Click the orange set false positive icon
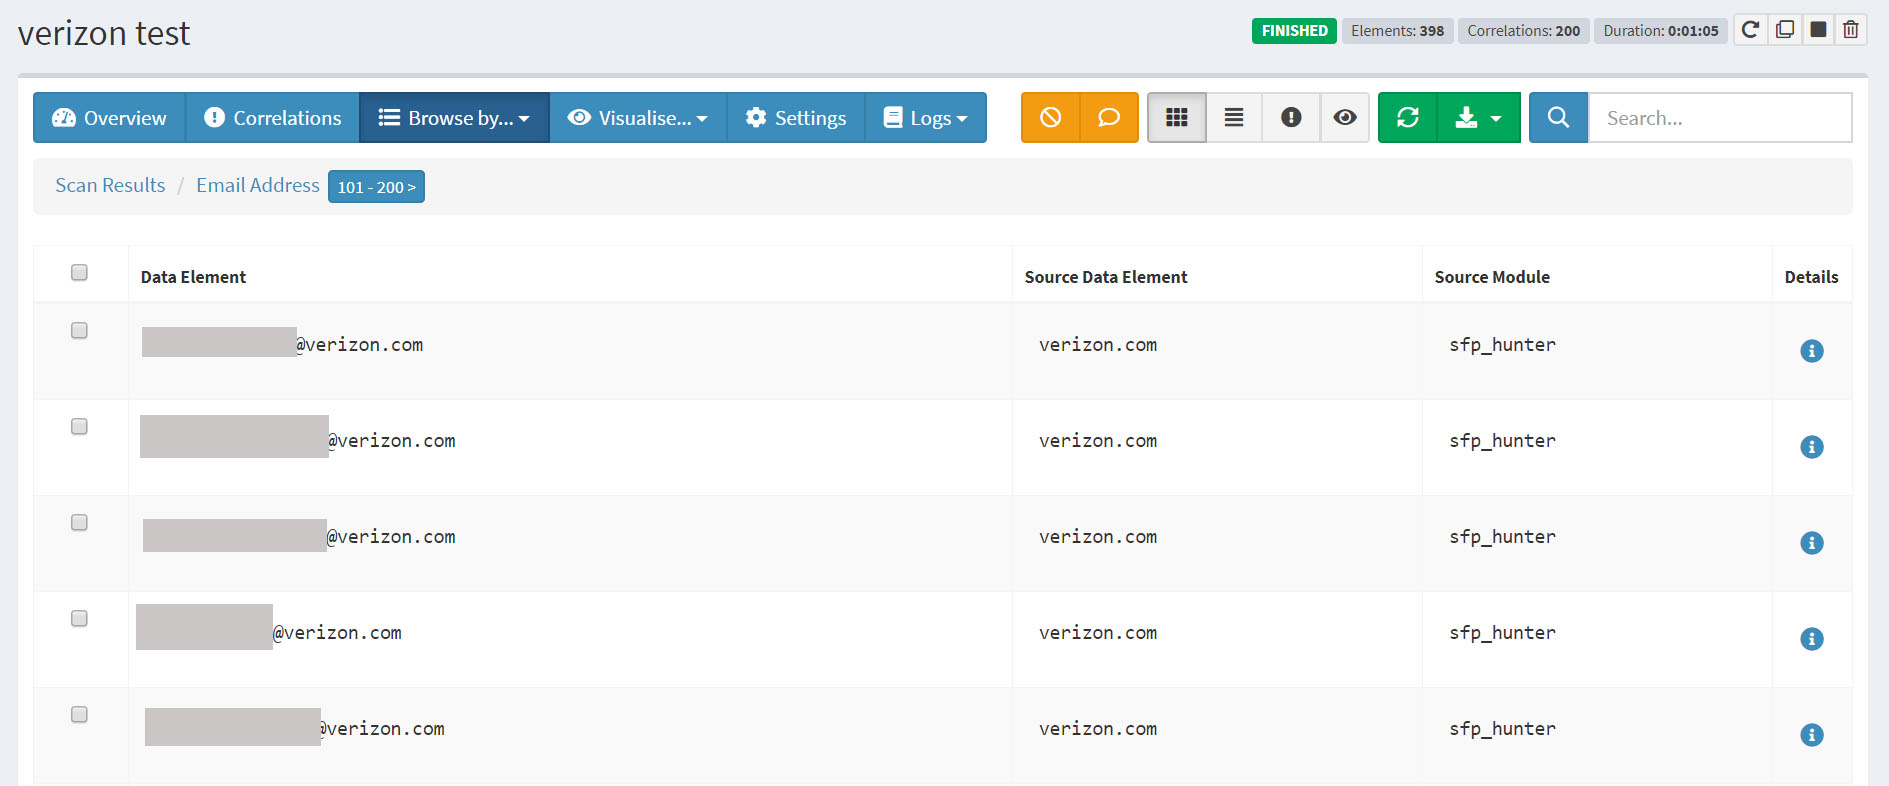 1050,118
